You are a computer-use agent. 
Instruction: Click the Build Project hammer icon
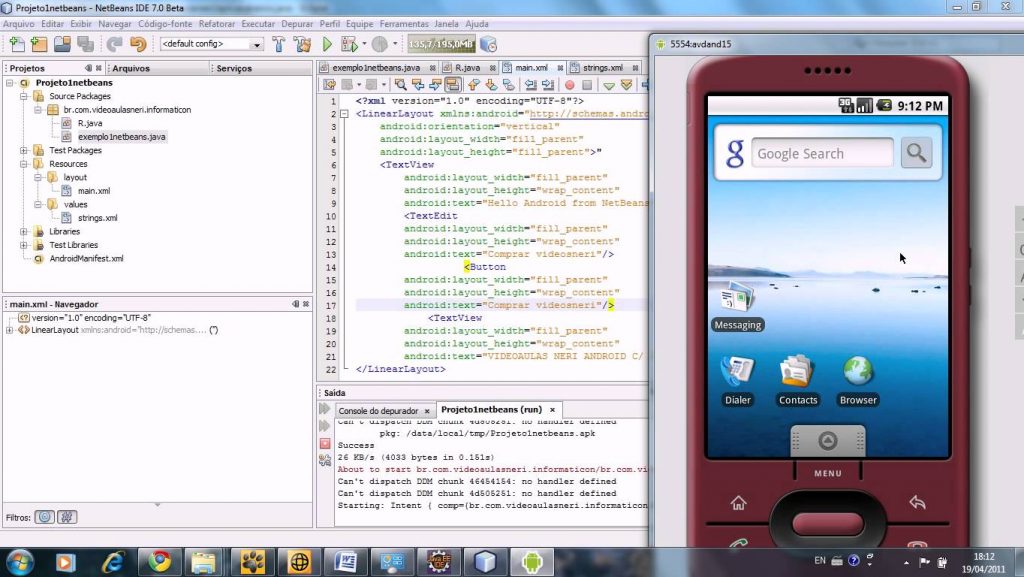(x=279, y=44)
